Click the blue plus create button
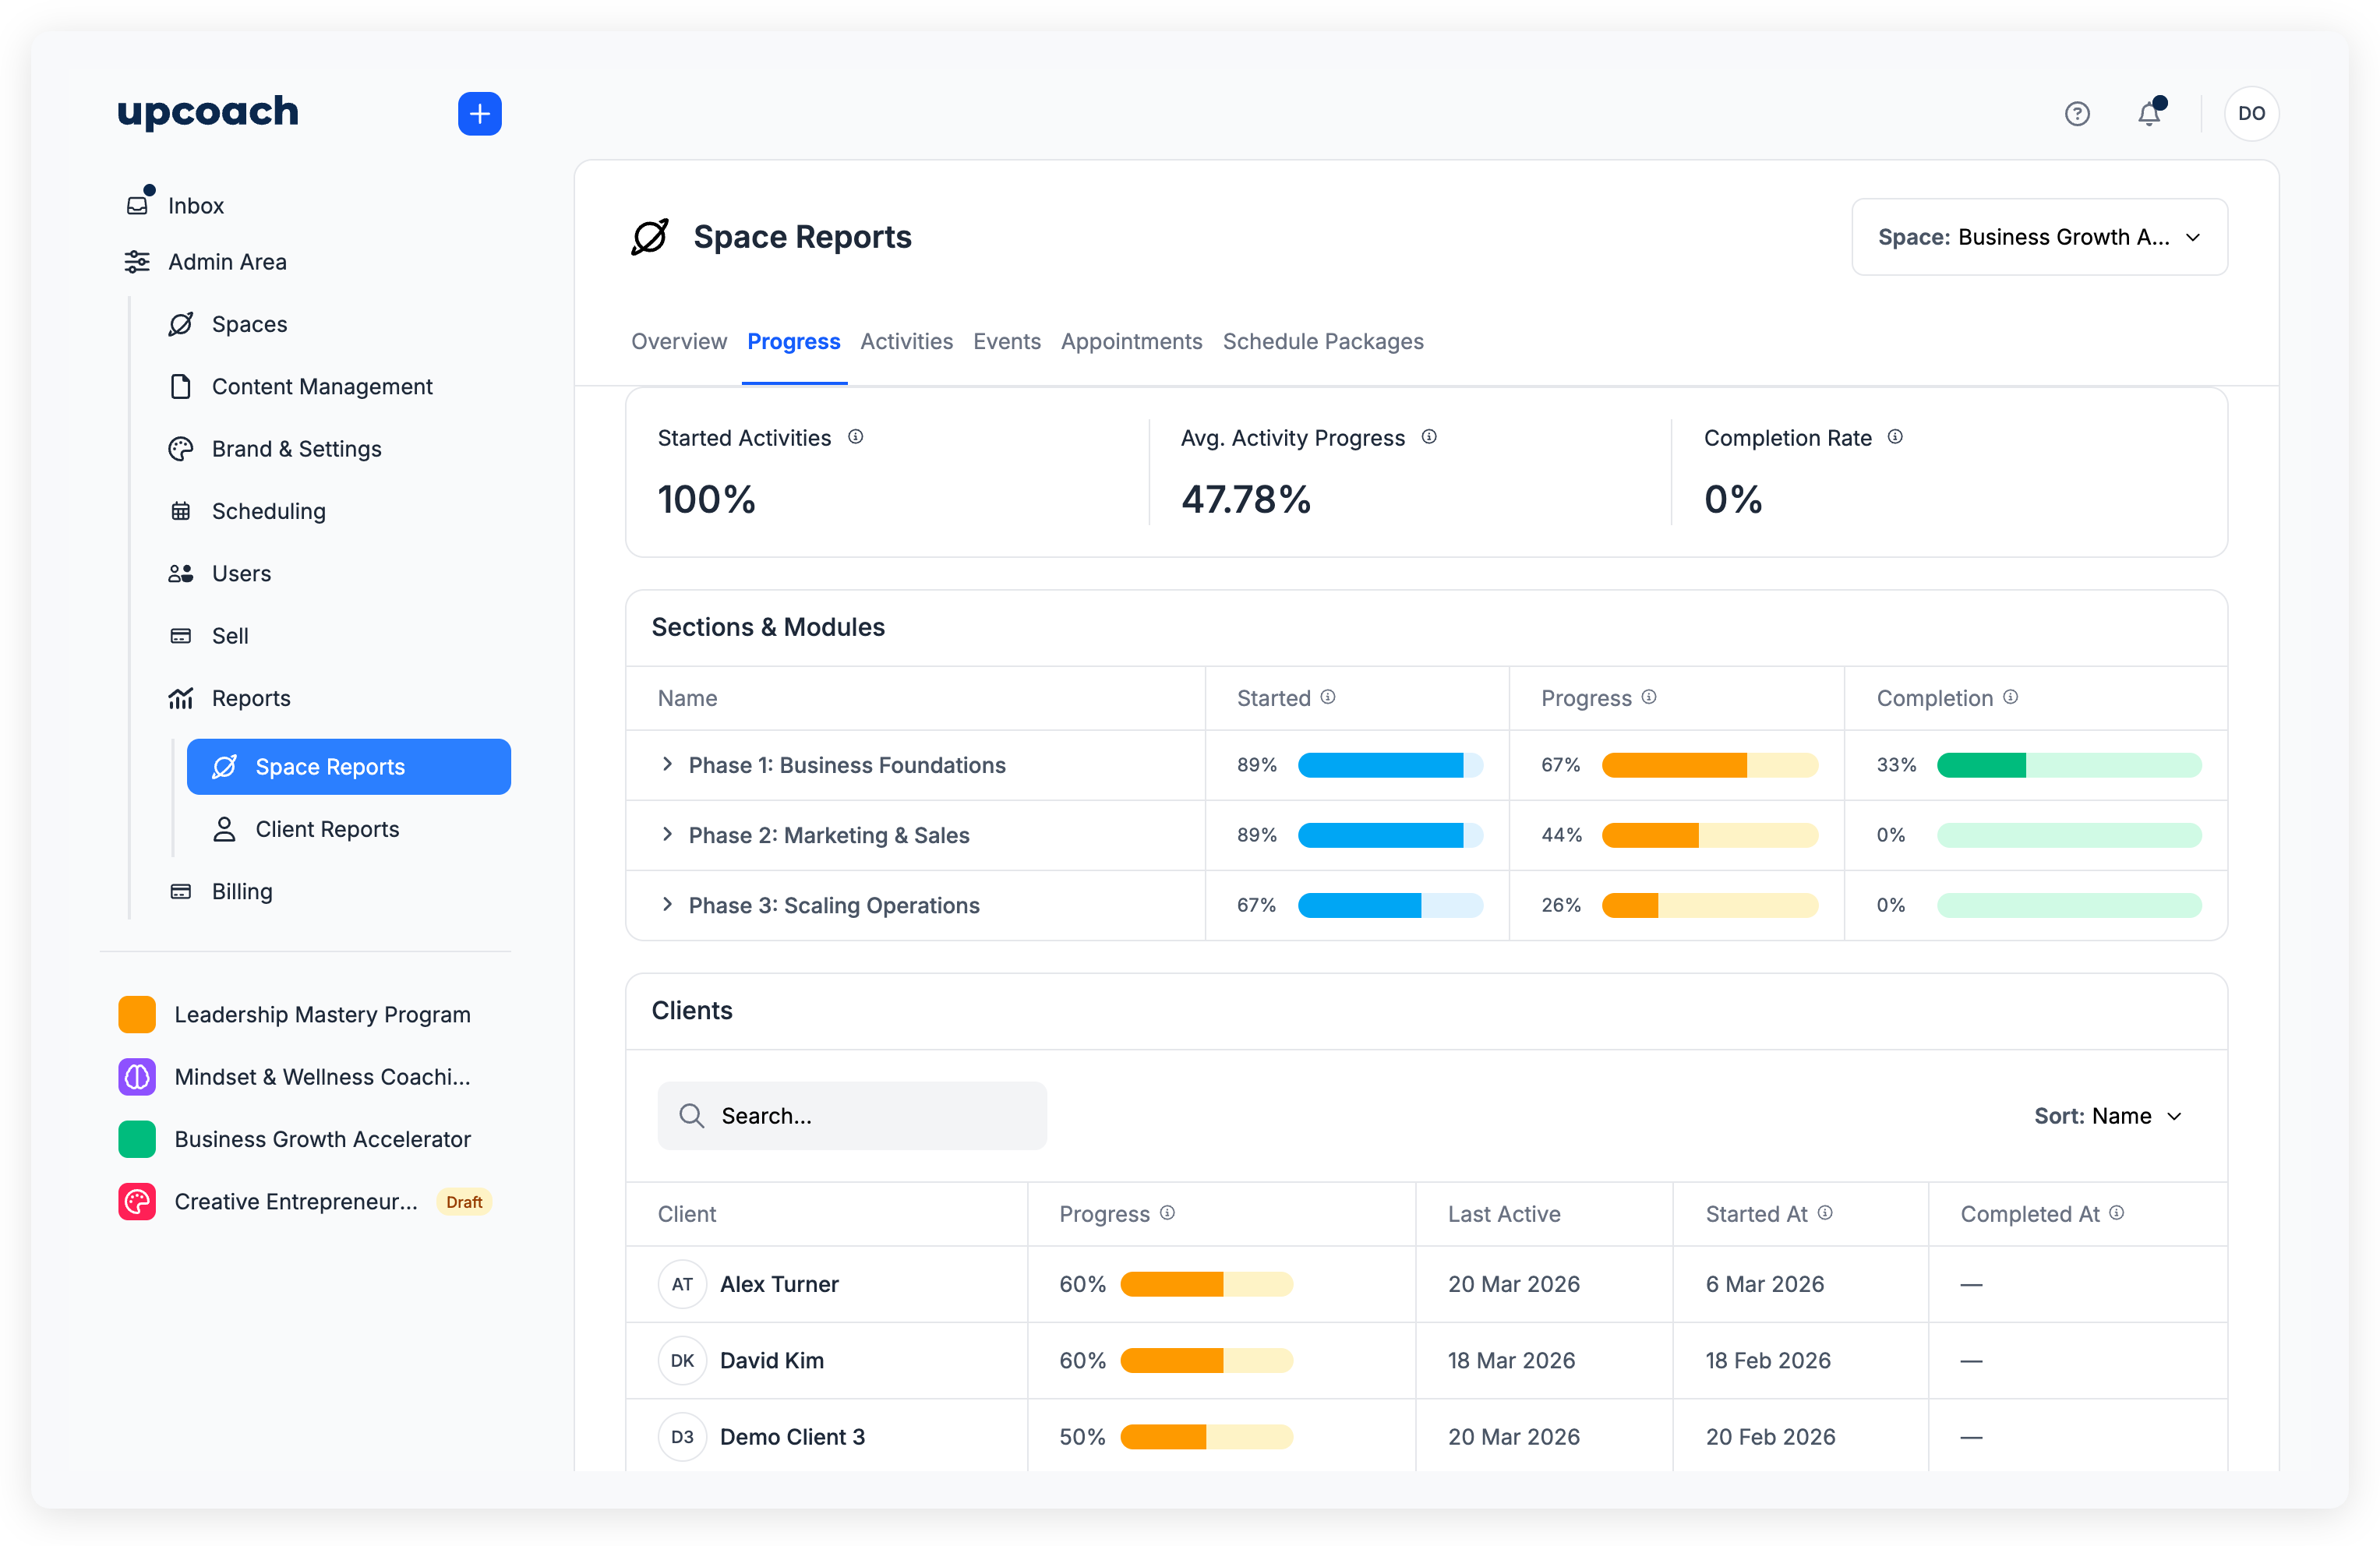 coord(479,113)
